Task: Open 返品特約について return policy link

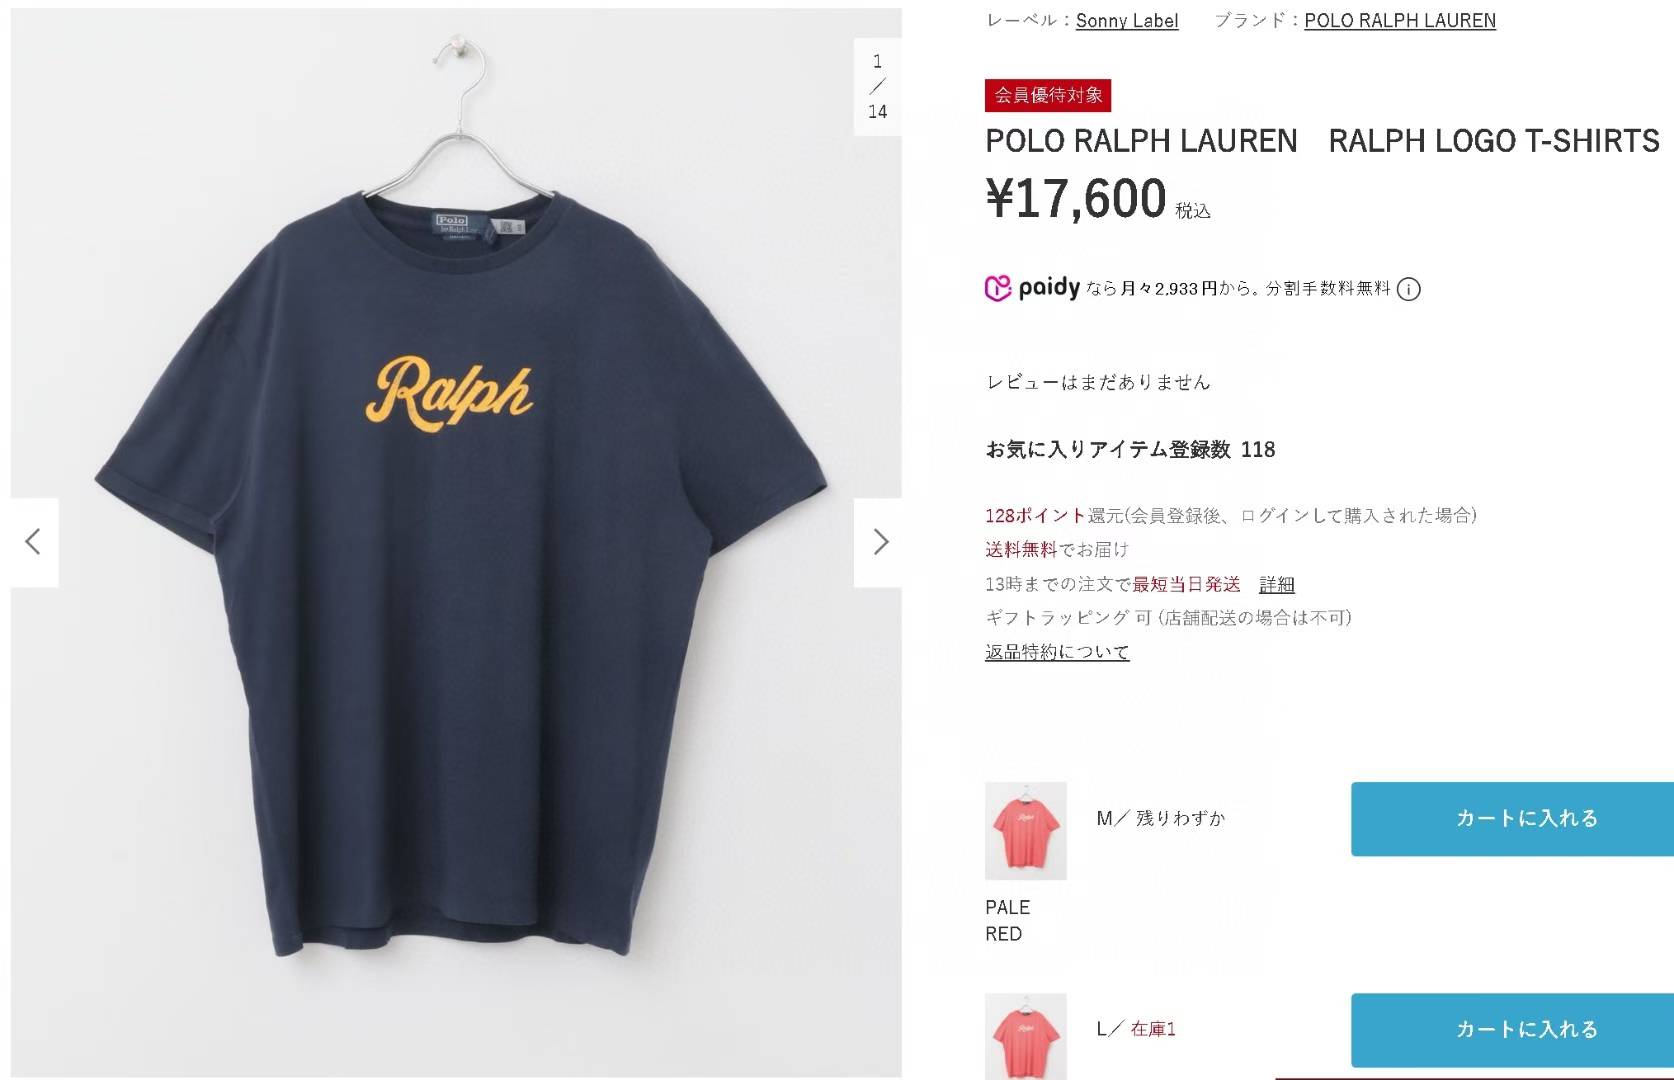Action: coord(1057,652)
